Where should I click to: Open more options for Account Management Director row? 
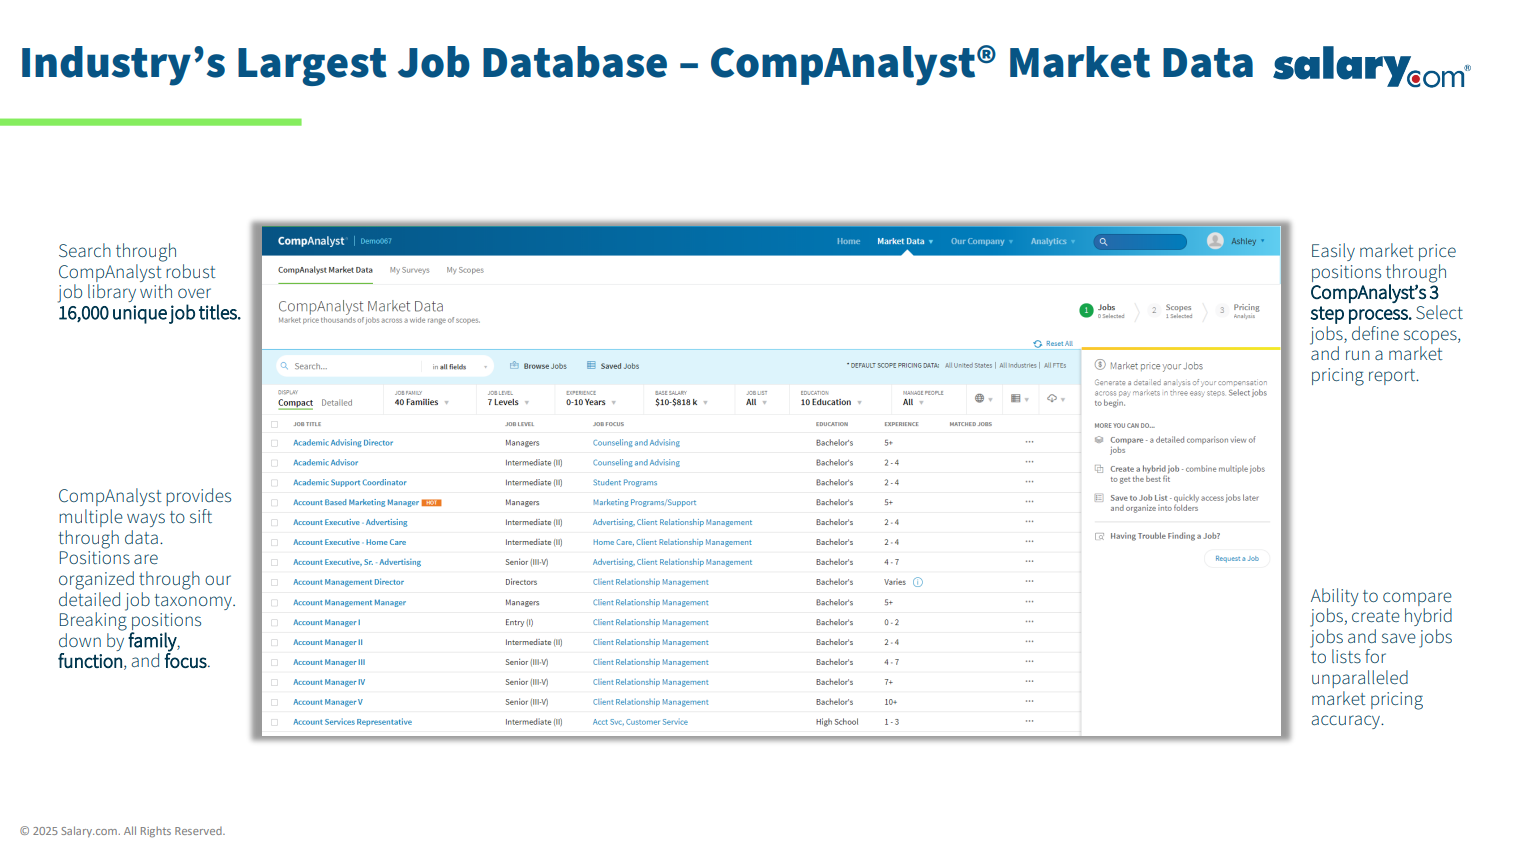point(1029,582)
